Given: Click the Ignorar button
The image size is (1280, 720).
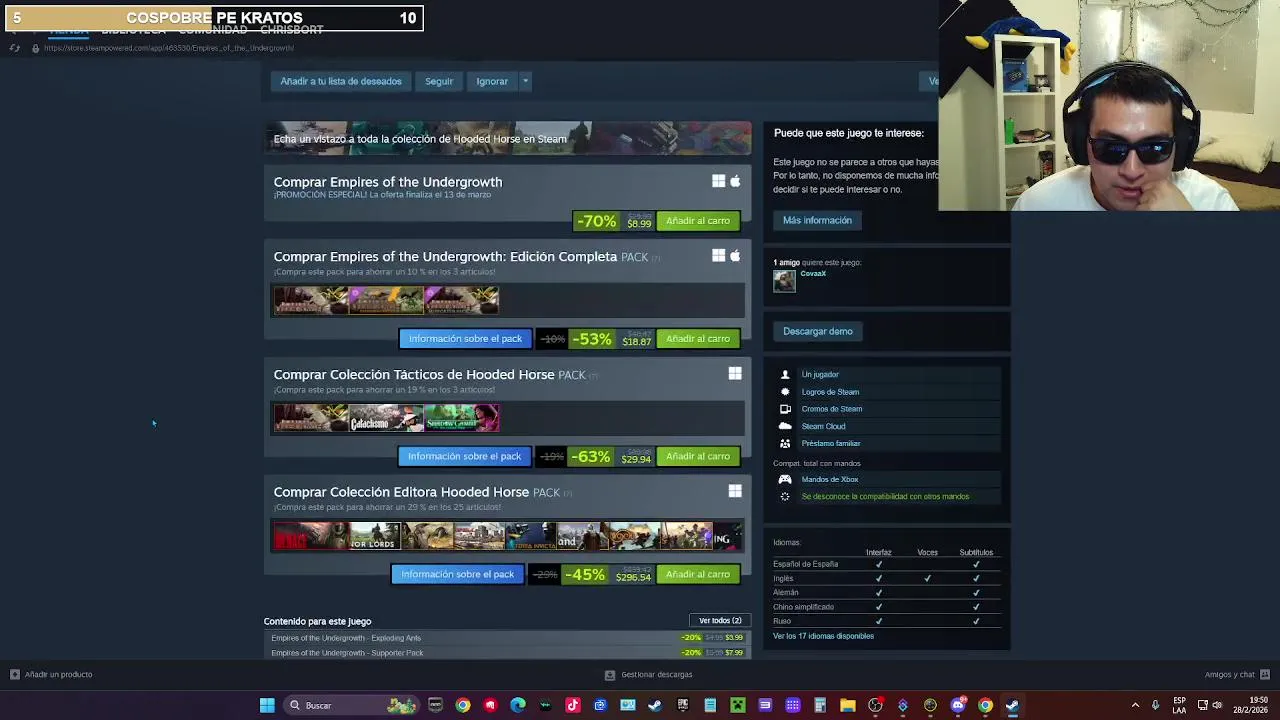Looking at the screenshot, I should click(x=492, y=81).
